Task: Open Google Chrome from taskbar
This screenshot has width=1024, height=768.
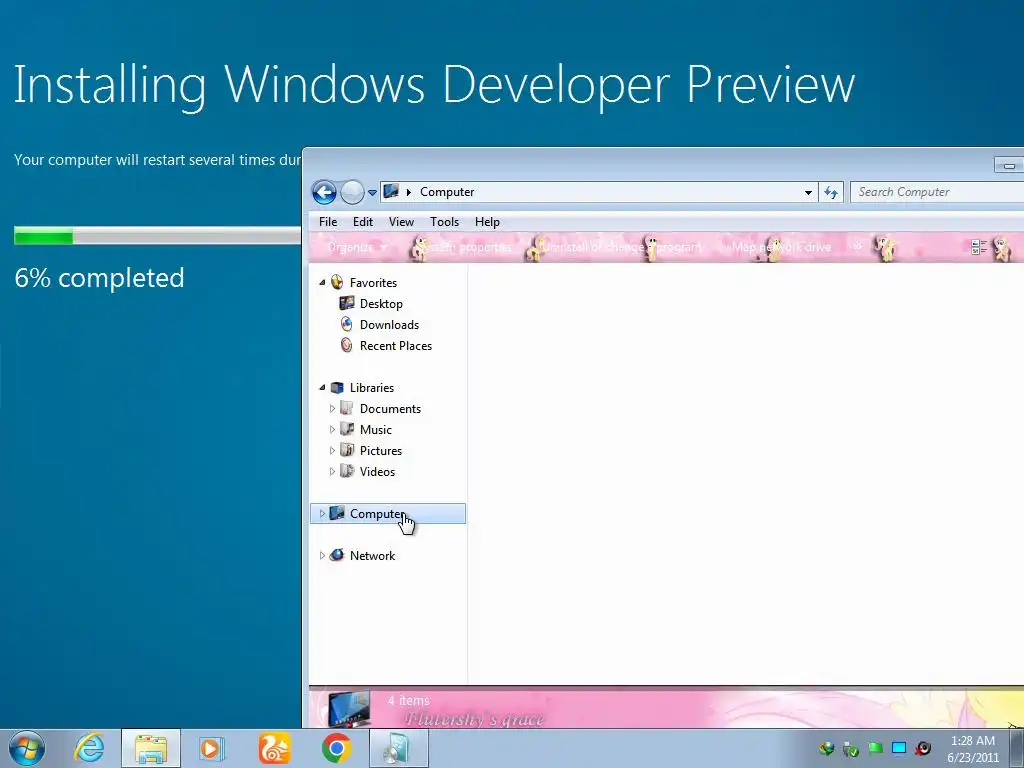Action: coord(336,748)
